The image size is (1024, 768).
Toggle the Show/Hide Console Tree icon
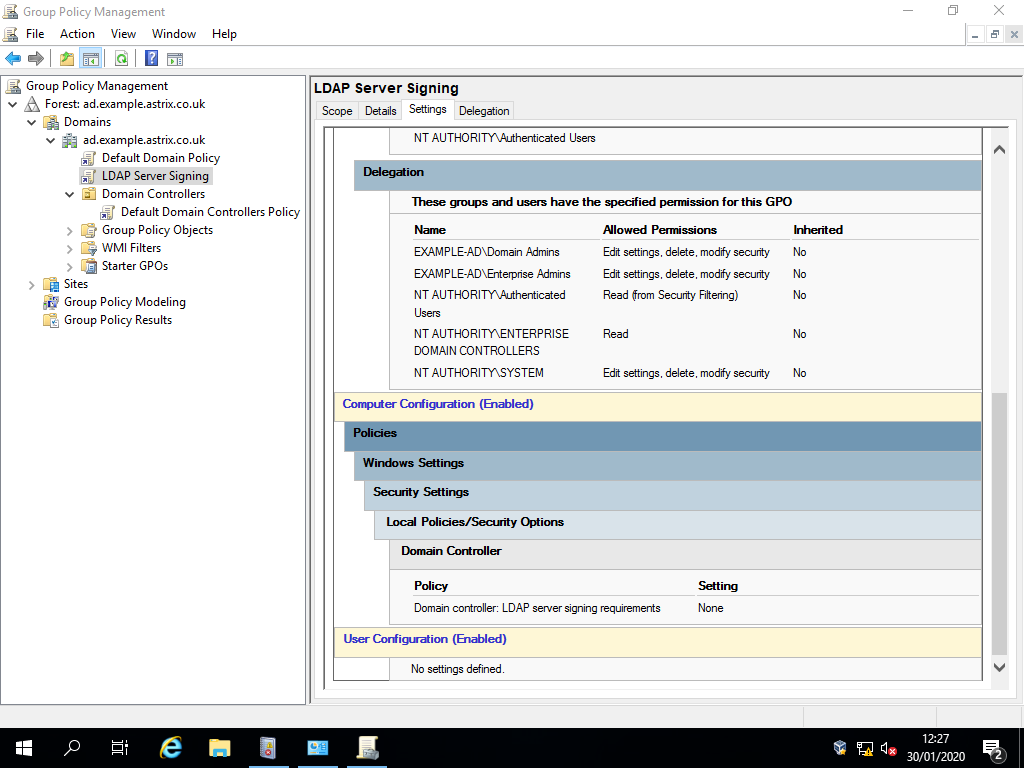pos(91,58)
